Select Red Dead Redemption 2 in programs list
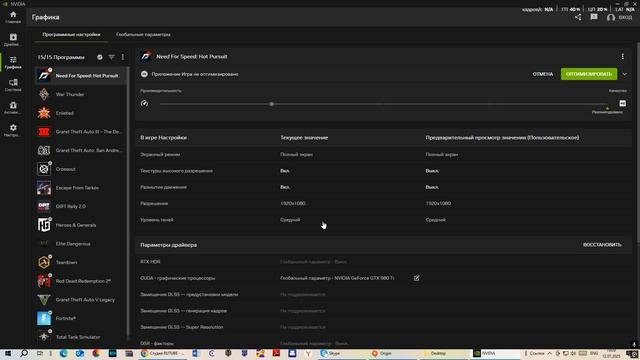This screenshot has width=640, height=360. [x=81, y=281]
